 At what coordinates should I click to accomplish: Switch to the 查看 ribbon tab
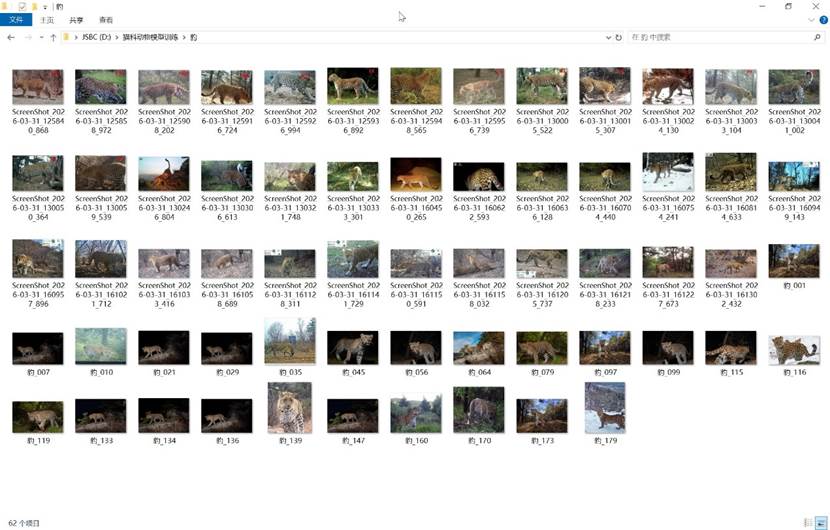tap(106, 20)
